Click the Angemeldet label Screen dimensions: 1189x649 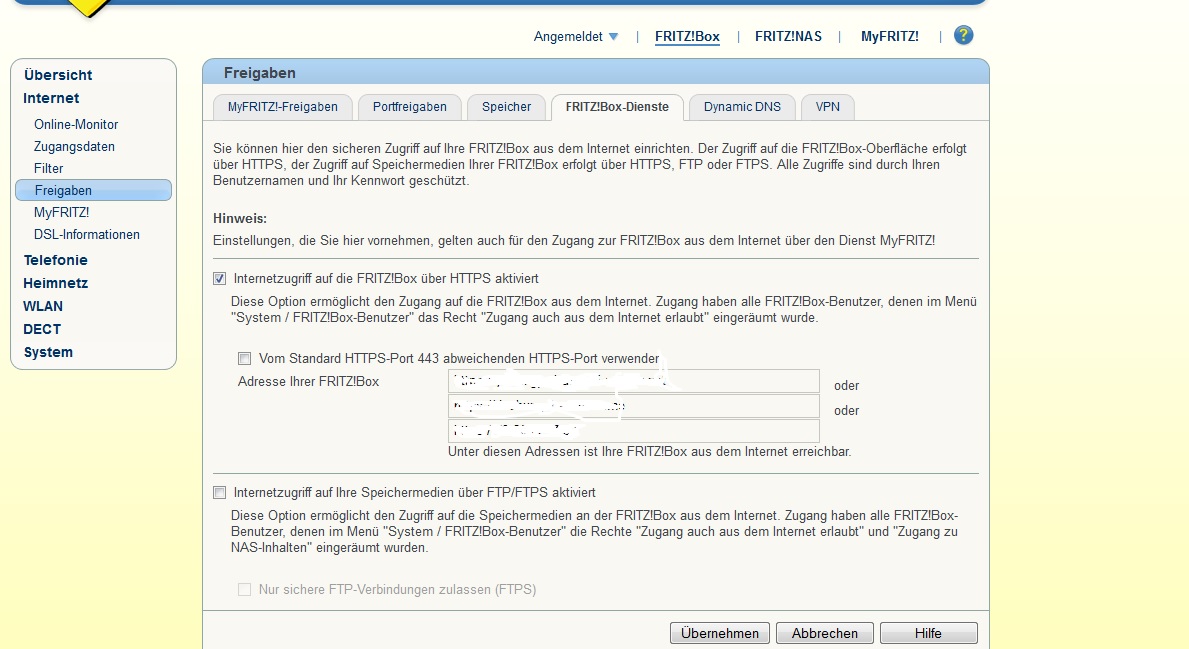click(568, 36)
